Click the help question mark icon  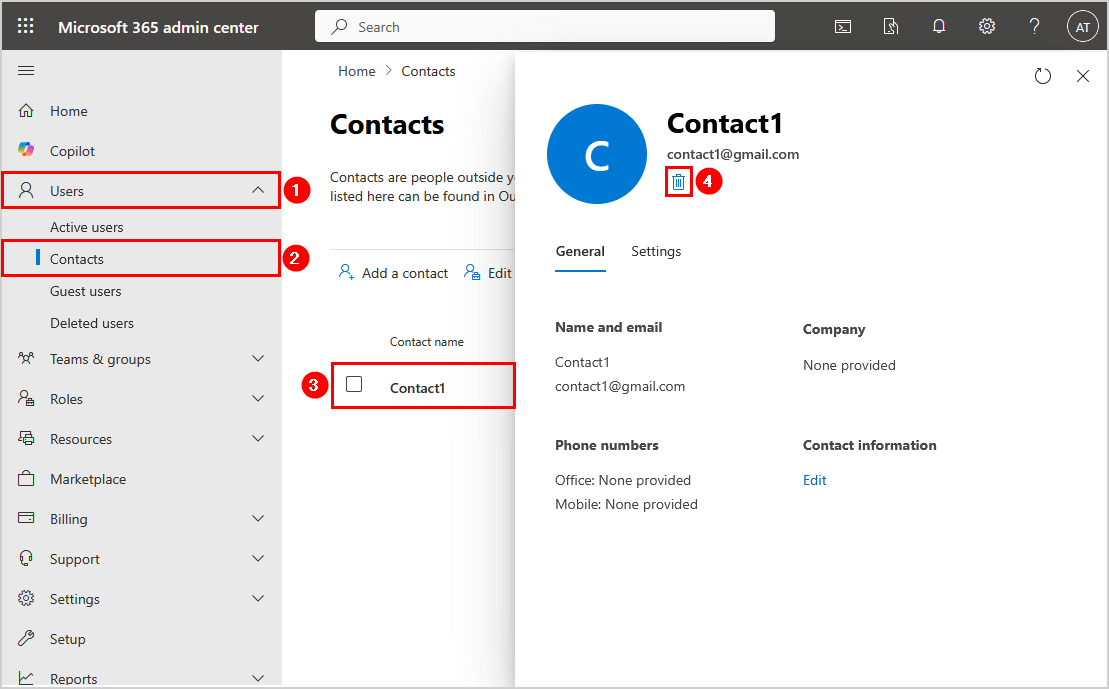[1035, 27]
